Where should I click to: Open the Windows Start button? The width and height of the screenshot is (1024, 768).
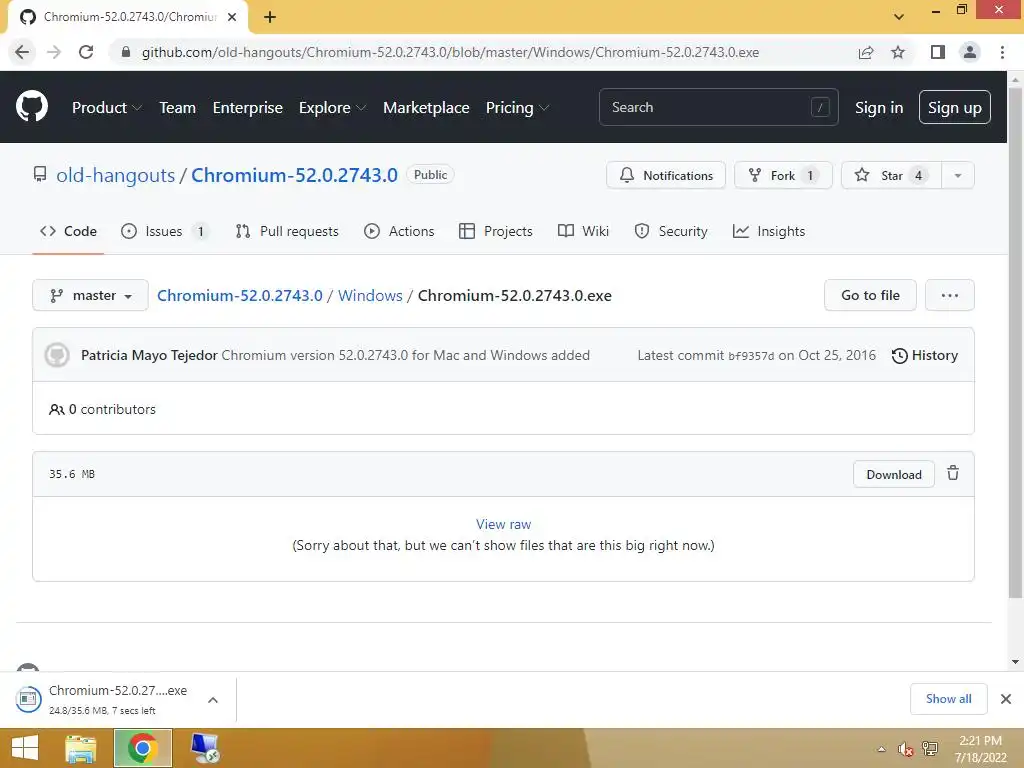click(25, 748)
